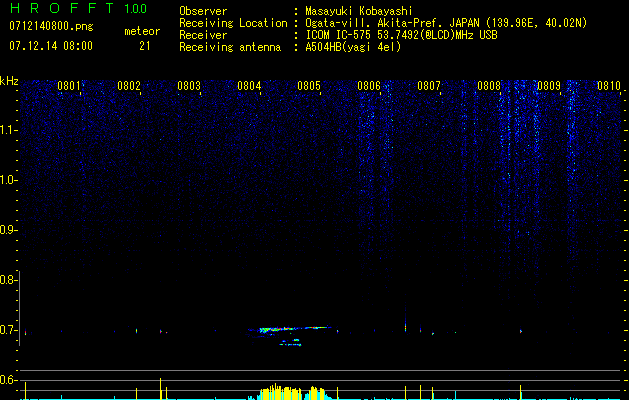Viewport: 629px width, 400px height.
Task: Click the 0.7 kHz axis label
Action: click(8, 330)
